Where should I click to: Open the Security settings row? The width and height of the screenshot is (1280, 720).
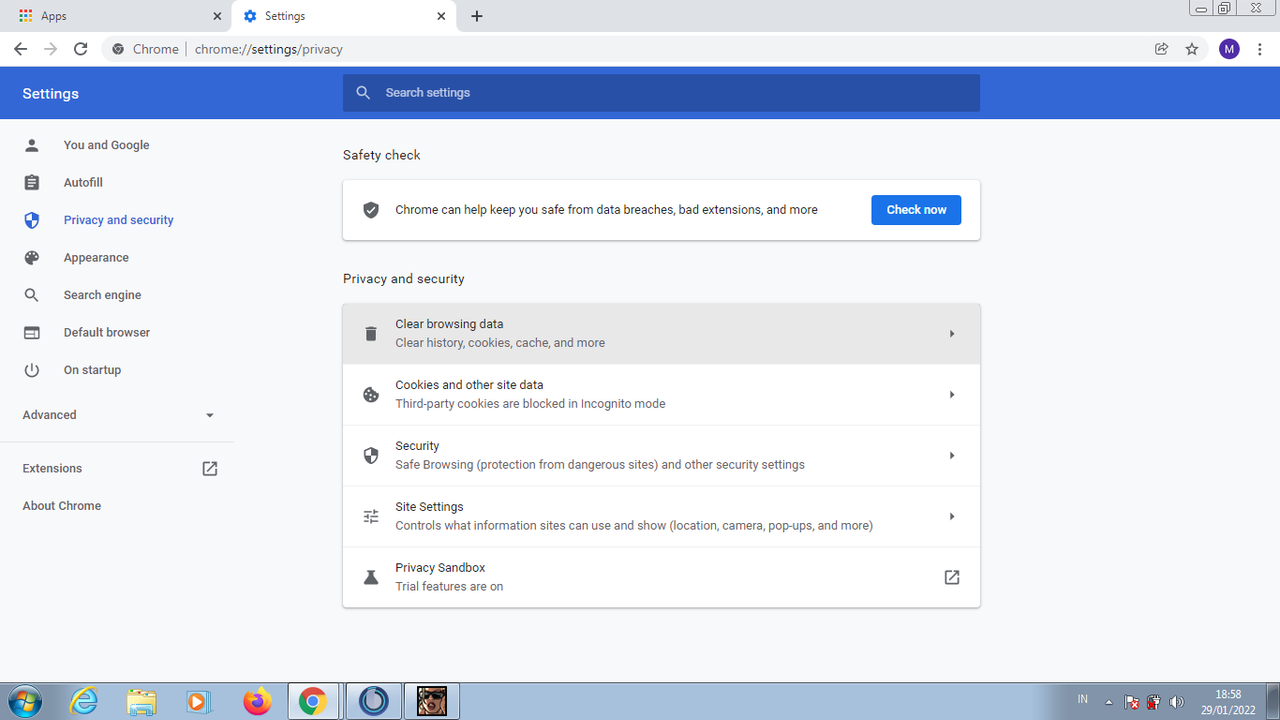point(661,456)
